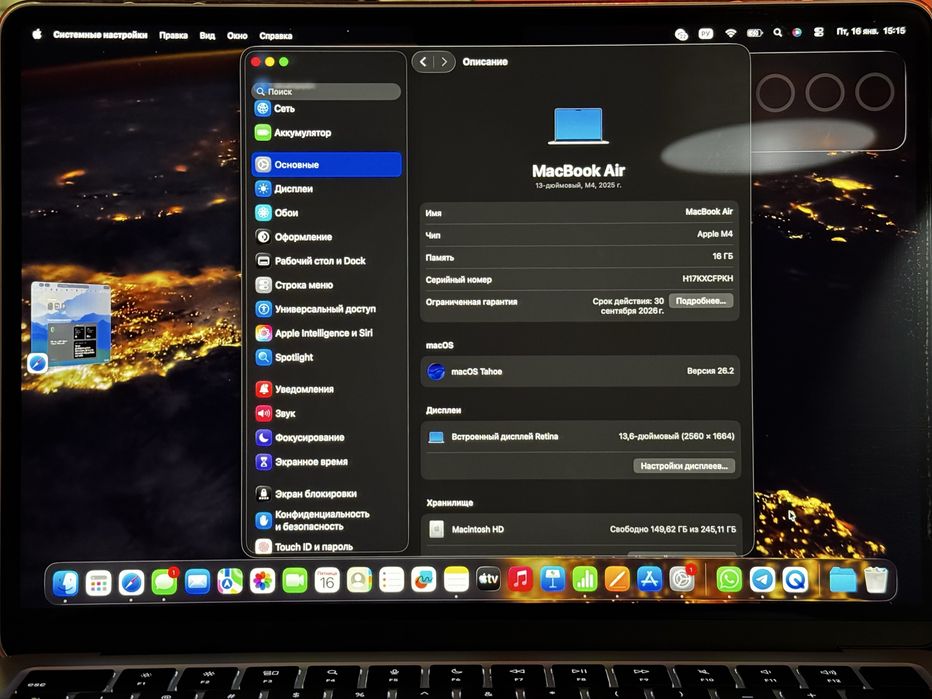Viewport: 932px width, 699px height.
Task: Click the Wi-Fi menu bar icon
Action: tap(731, 33)
